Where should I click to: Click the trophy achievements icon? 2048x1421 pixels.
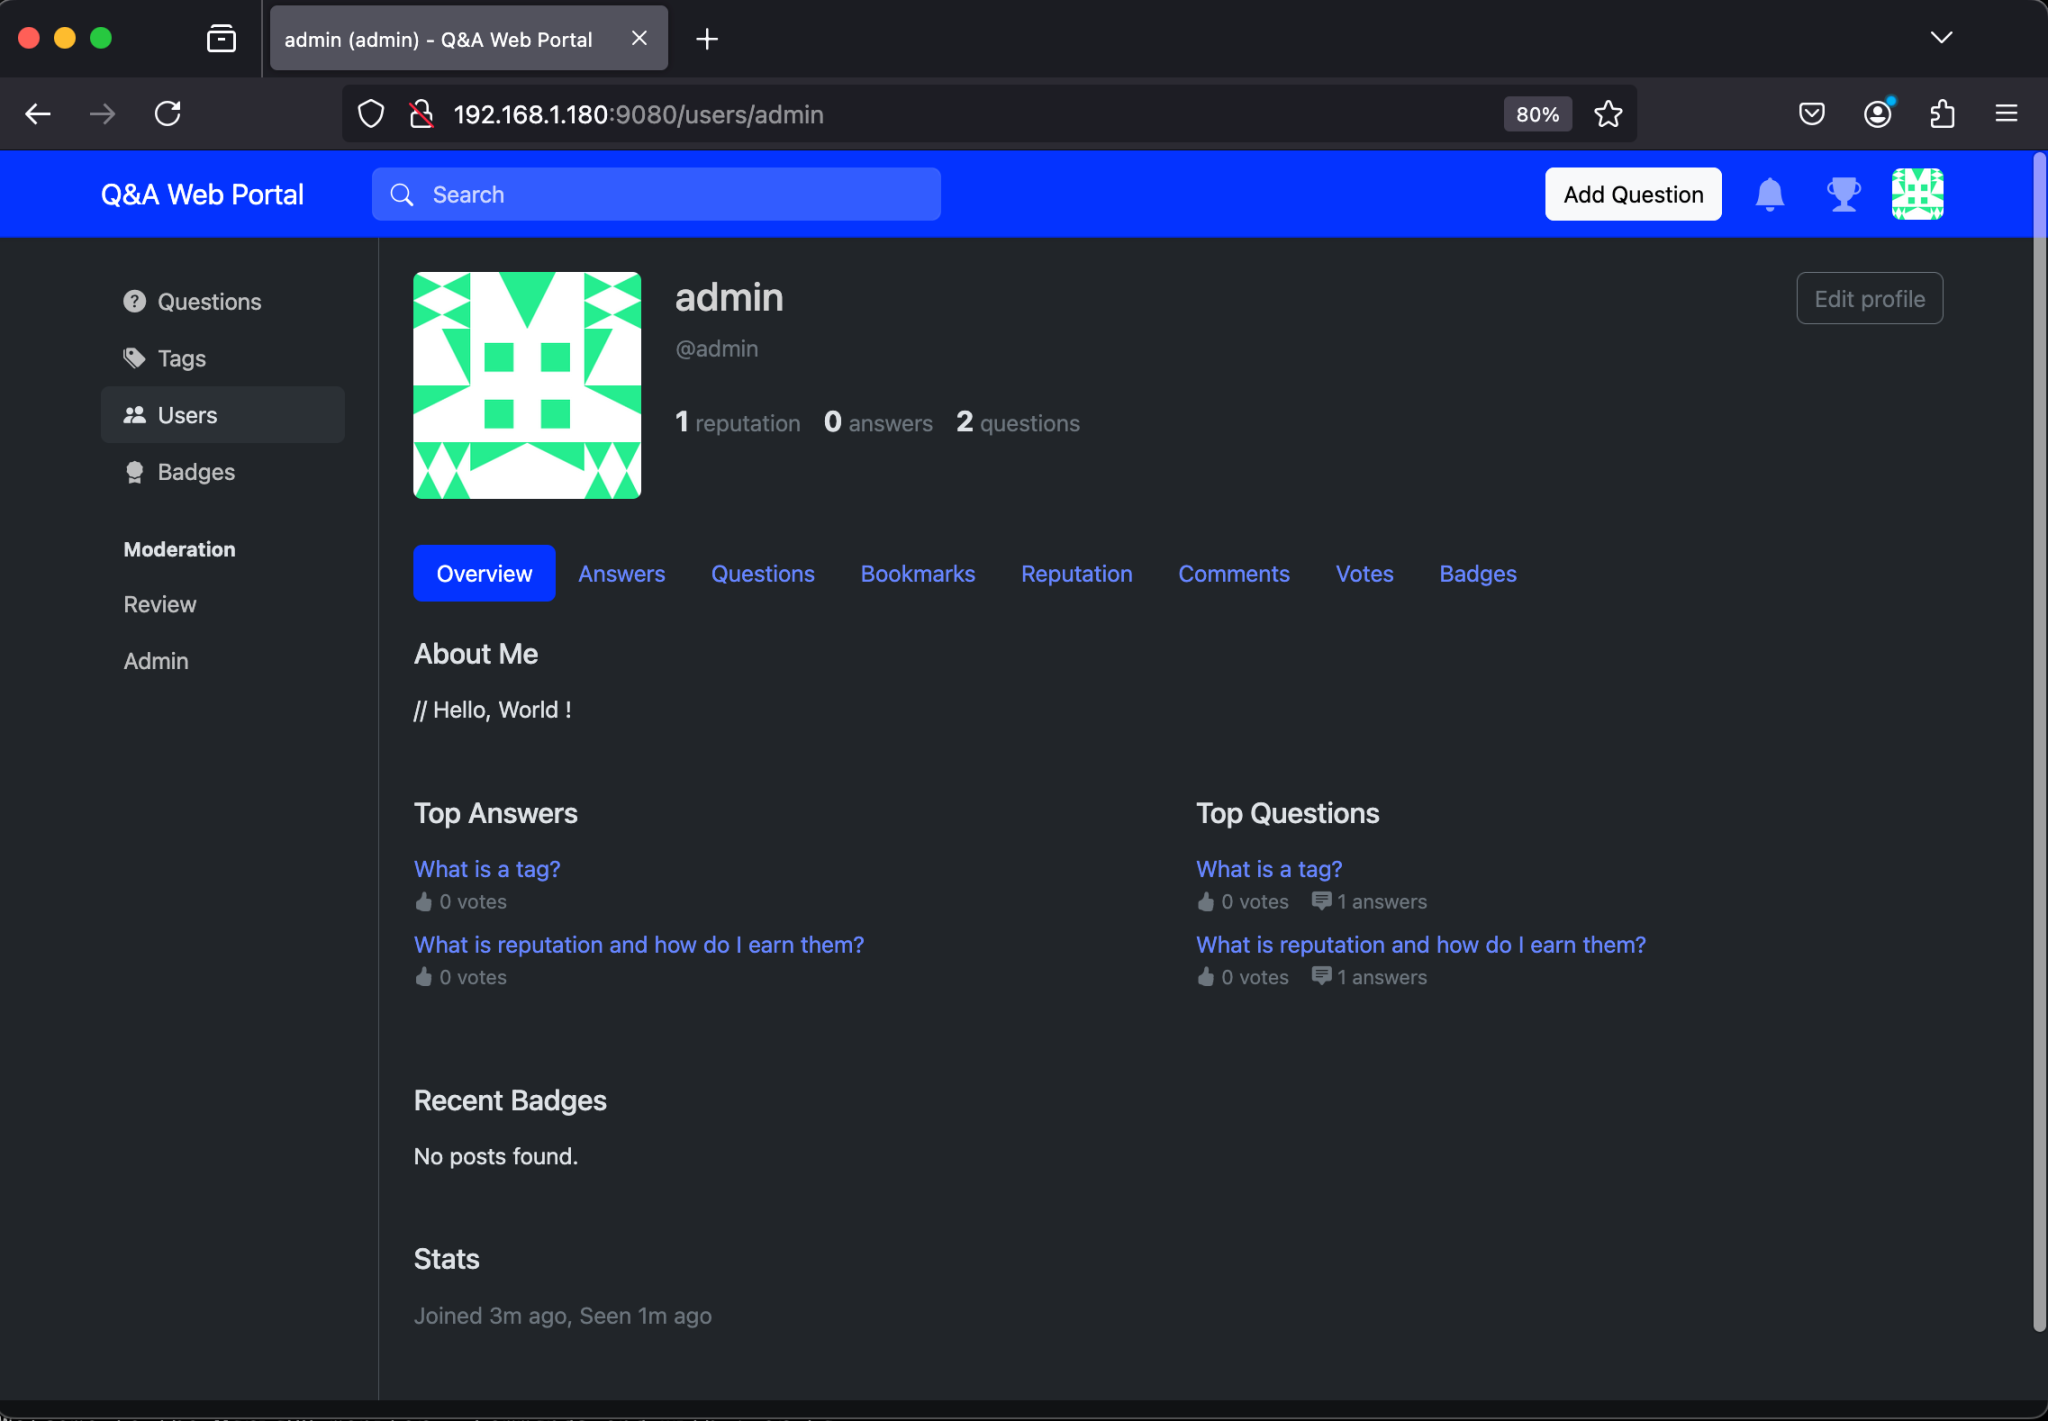click(x=1843, y=194)
